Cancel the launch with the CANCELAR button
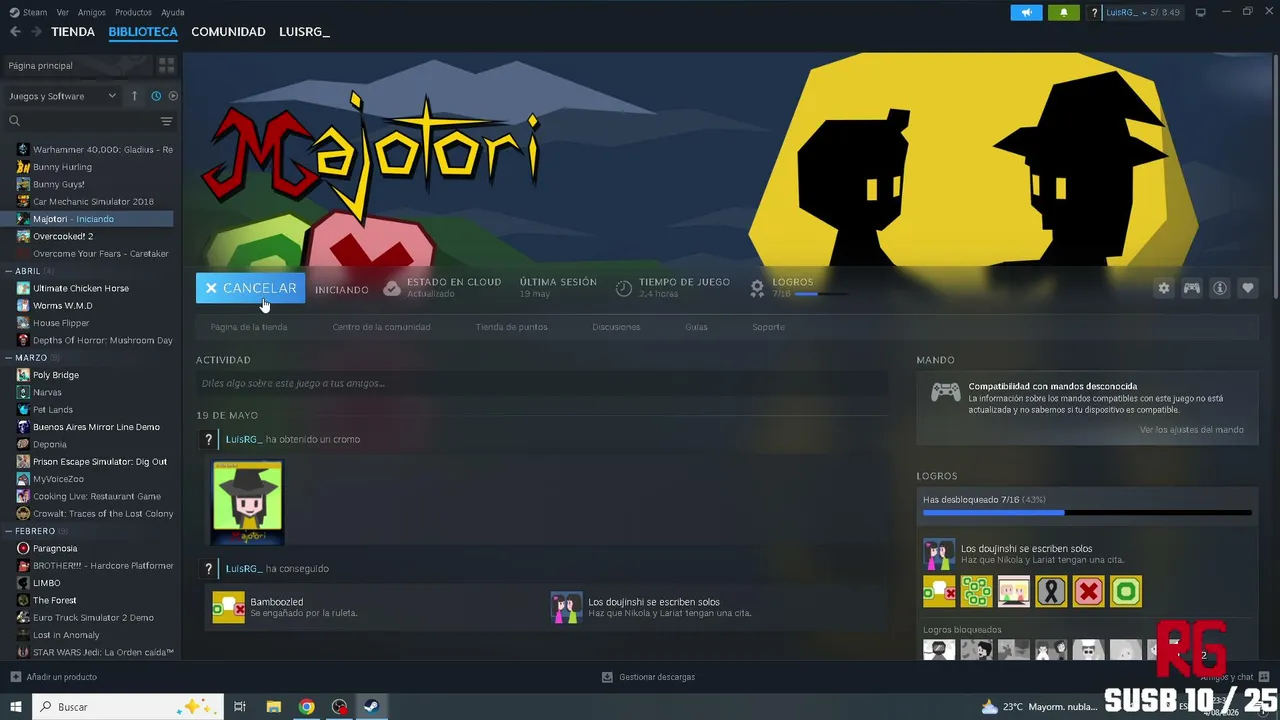The image size is (1280, 720). (x=250, y=288)
